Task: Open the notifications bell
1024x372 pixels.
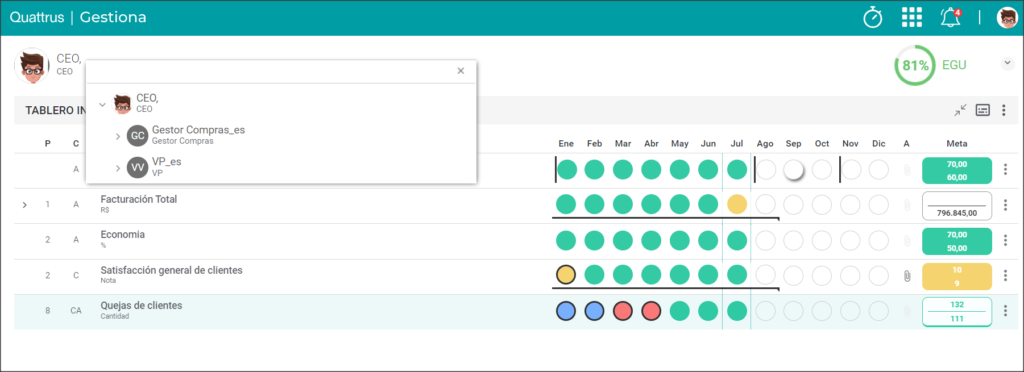Action: point(951,18)
